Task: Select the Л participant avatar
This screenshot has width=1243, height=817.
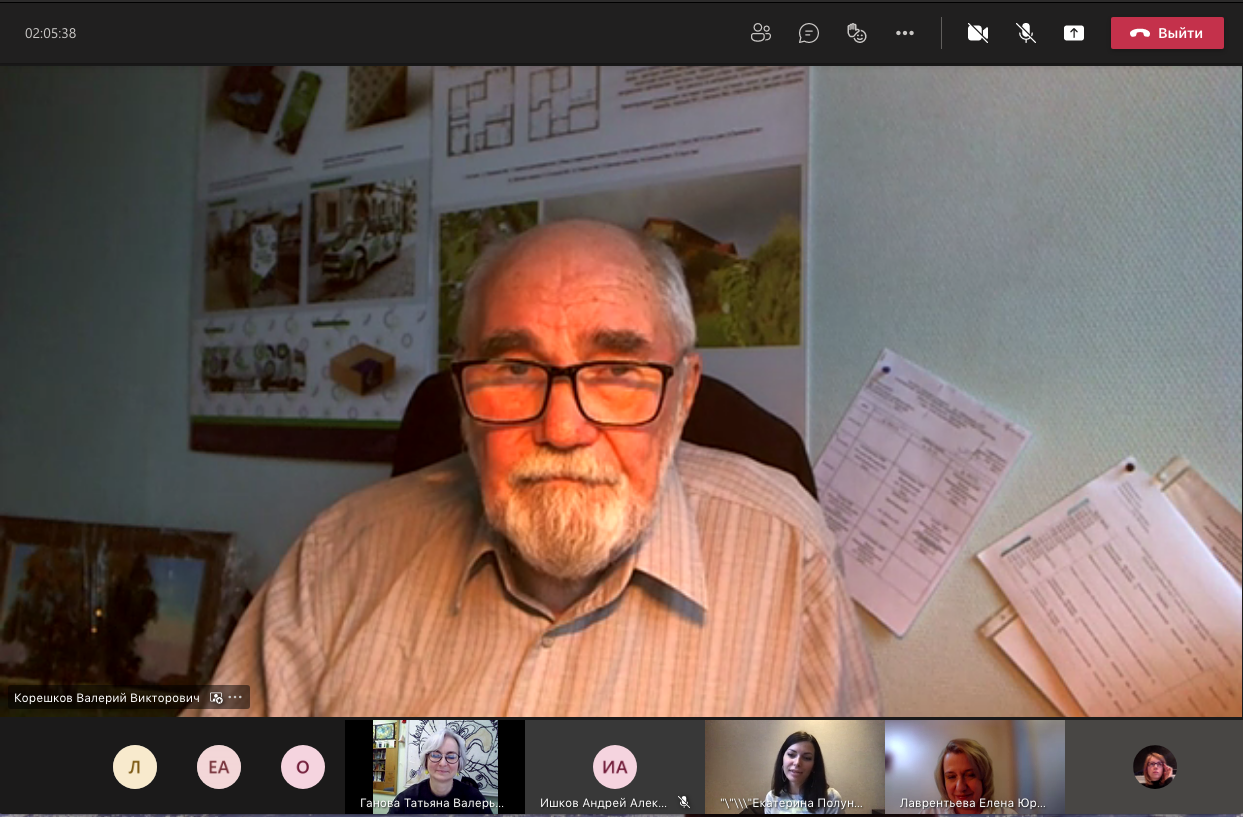Action: point(135,767)
